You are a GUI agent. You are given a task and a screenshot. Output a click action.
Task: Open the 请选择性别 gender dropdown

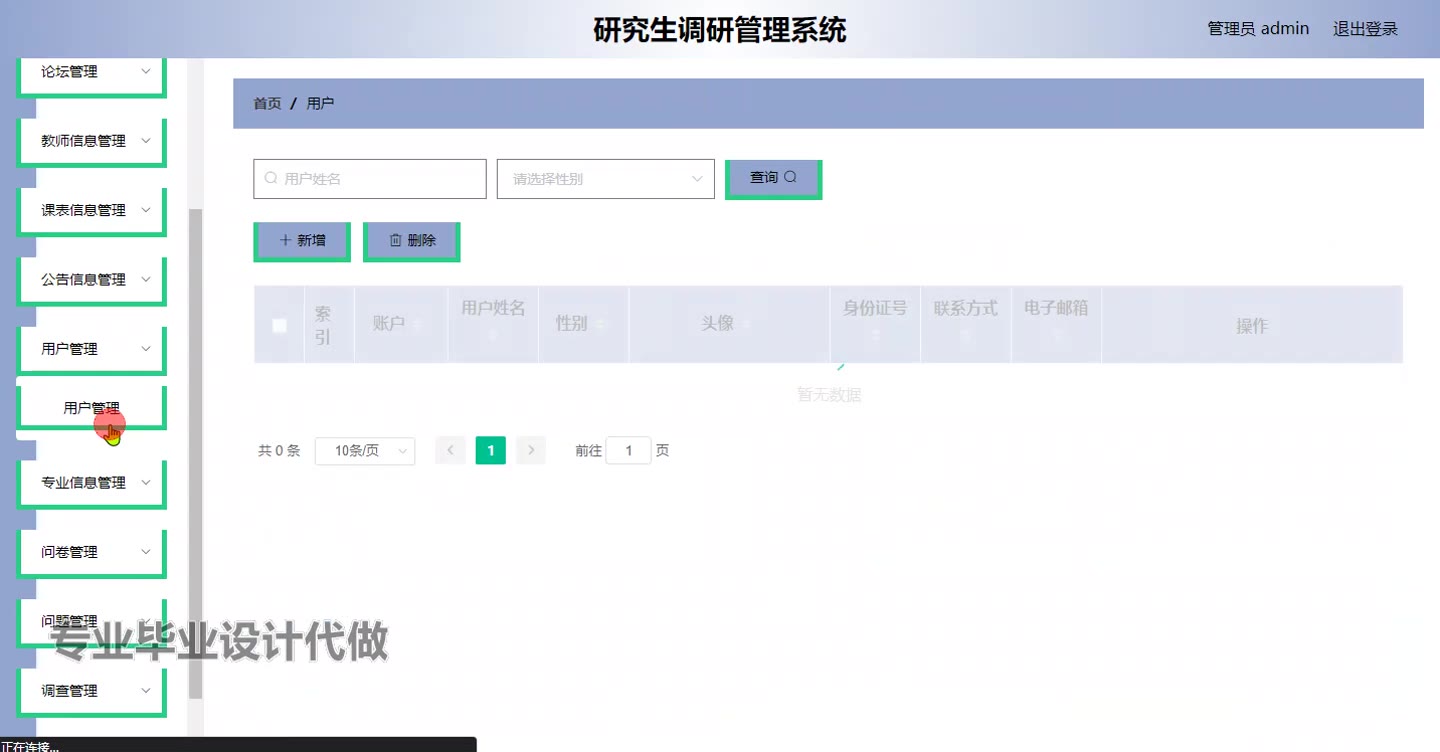click(x=605, y=179)
